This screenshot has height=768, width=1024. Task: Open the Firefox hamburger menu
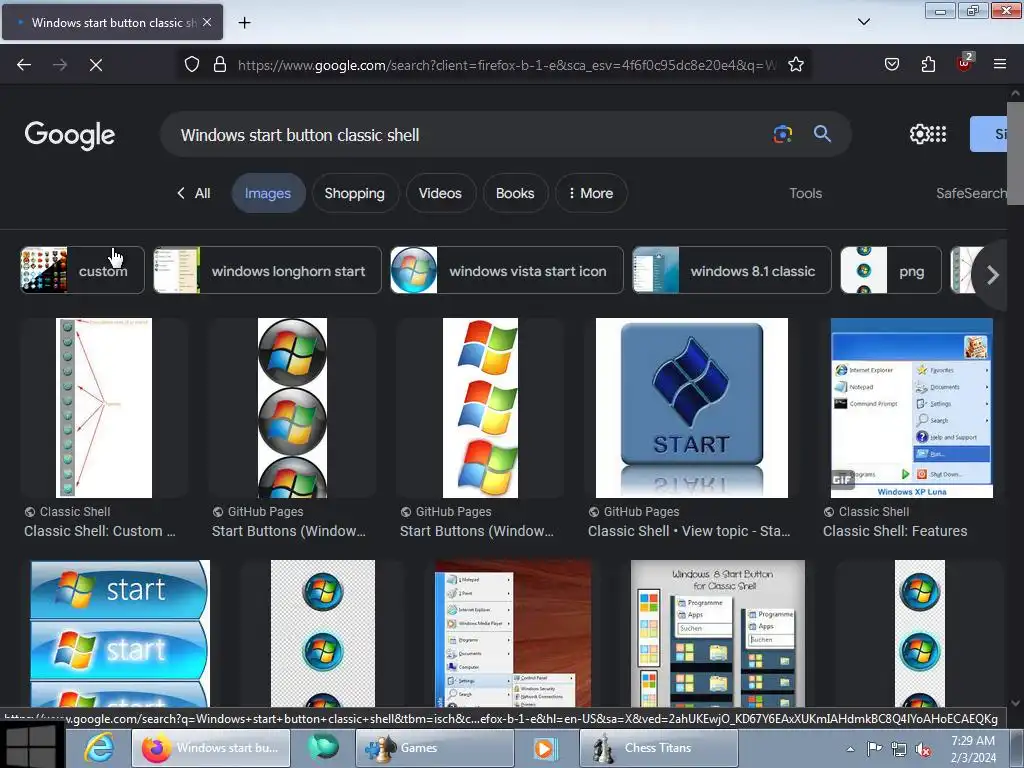(x=1000, y=64)
